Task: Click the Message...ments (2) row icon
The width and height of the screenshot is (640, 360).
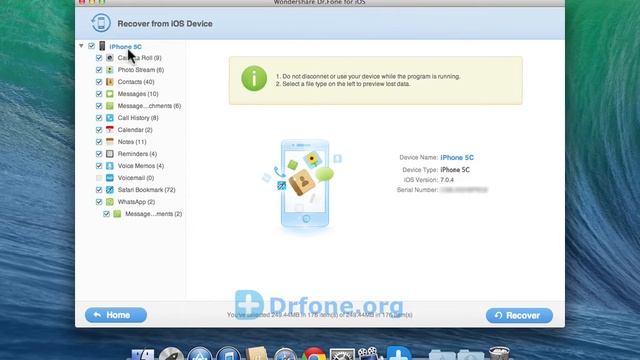Action: click(x=117, y=214)
